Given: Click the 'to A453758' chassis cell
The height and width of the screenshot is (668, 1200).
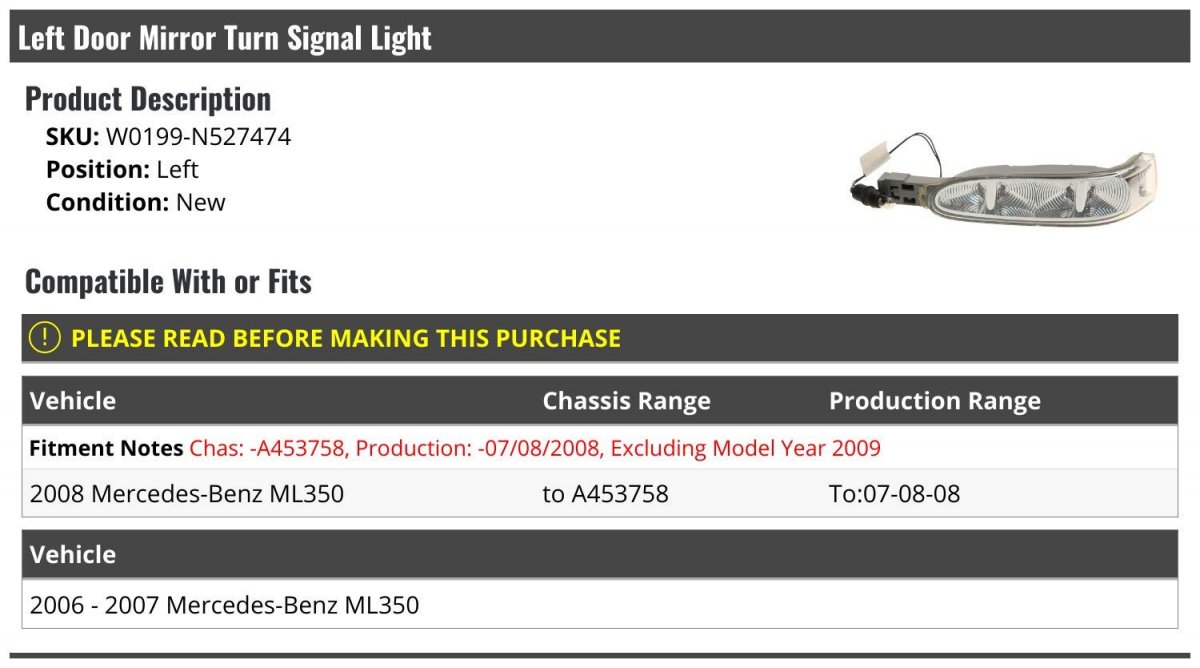Looking at the screenshot, I should coord(605,493).
